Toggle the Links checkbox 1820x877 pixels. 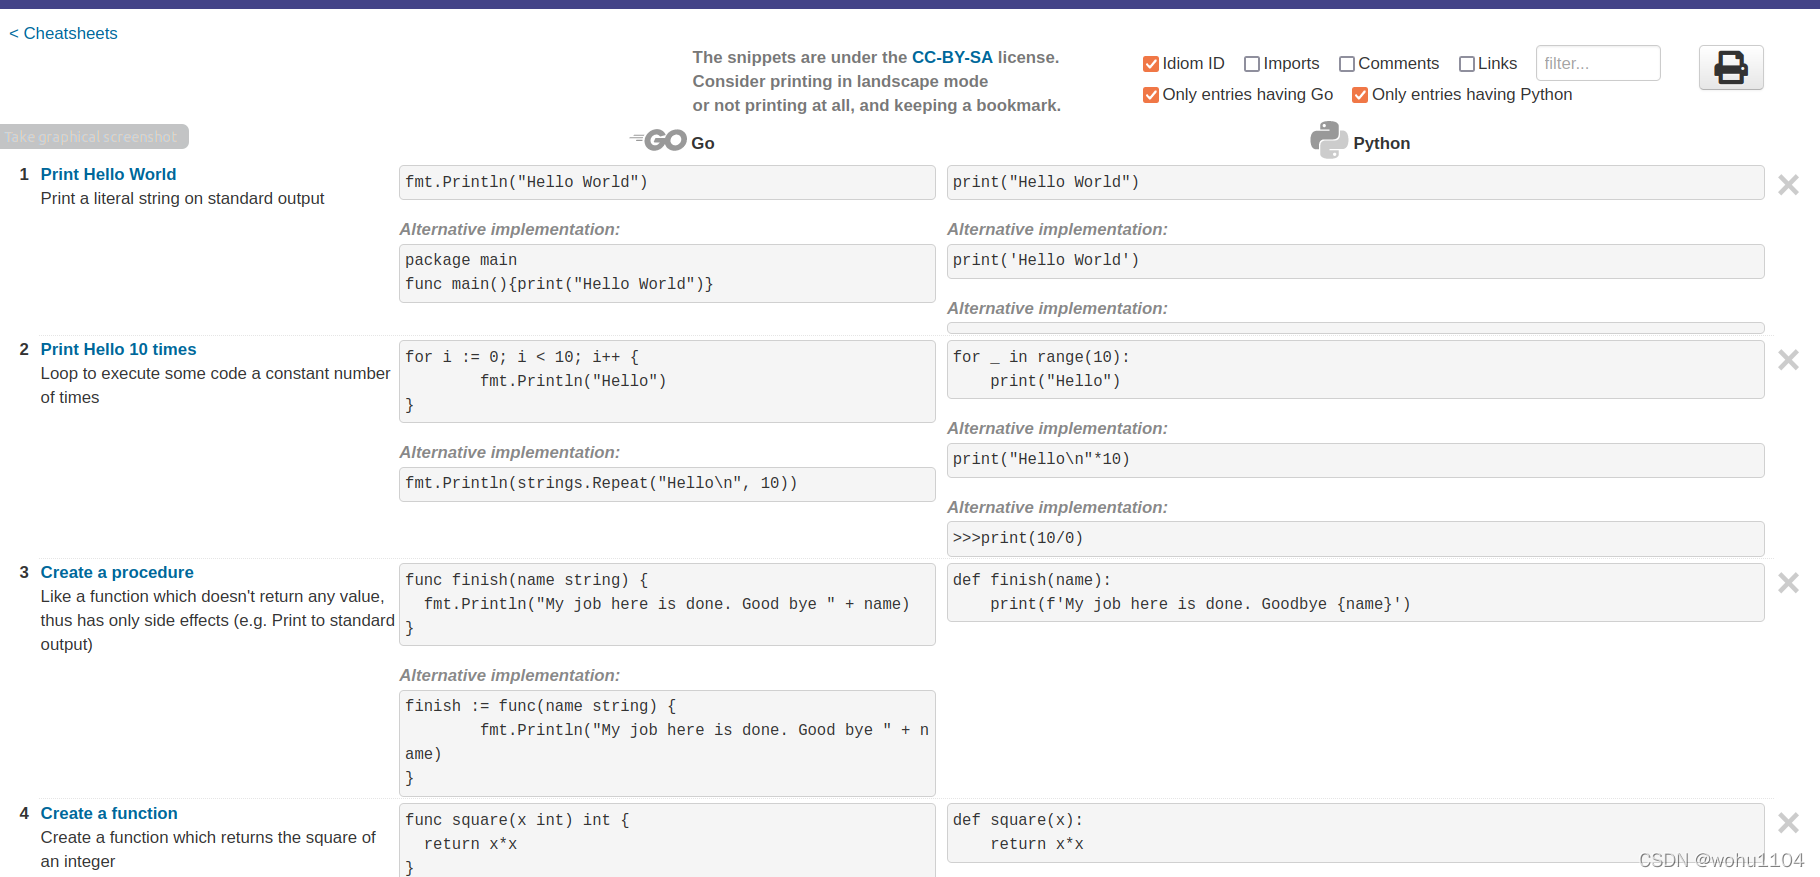pos(1467,64)
